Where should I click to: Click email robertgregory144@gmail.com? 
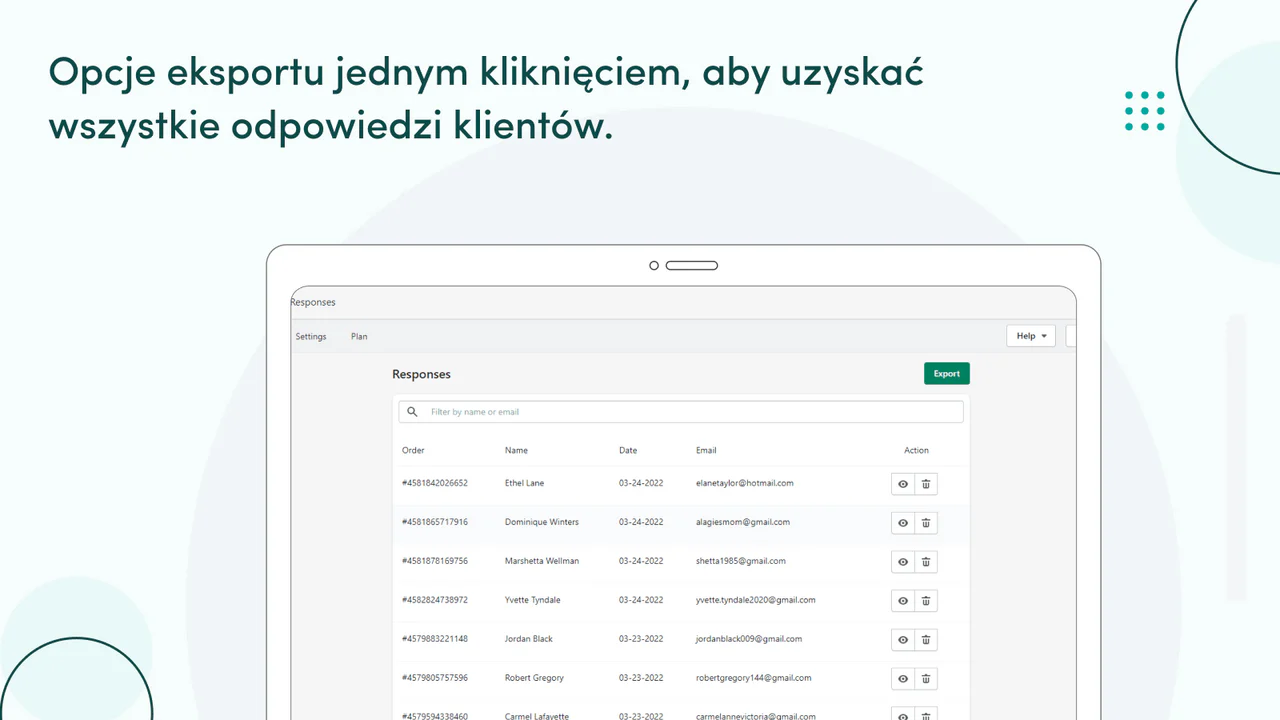pos(754,678)
